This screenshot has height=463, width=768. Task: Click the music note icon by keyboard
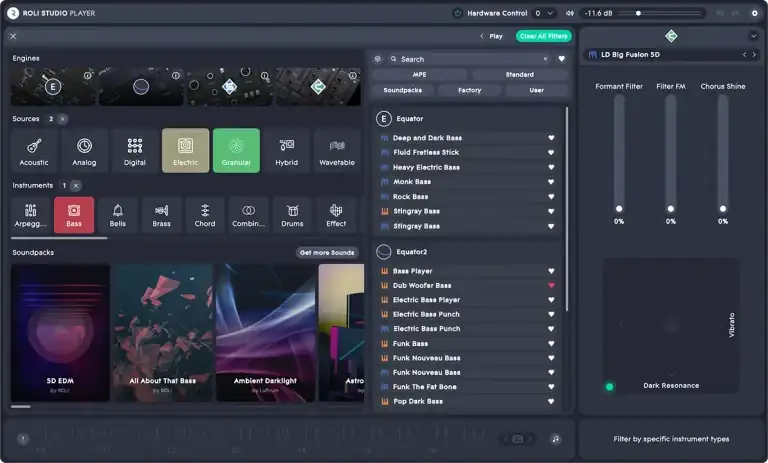[x=555, y=439]
